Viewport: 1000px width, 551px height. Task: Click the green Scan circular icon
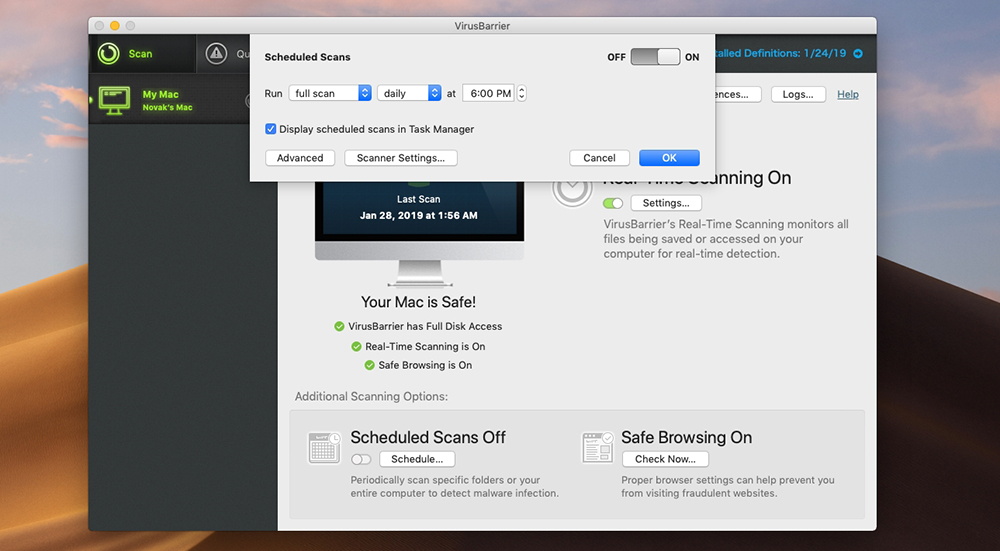(108, 54)
